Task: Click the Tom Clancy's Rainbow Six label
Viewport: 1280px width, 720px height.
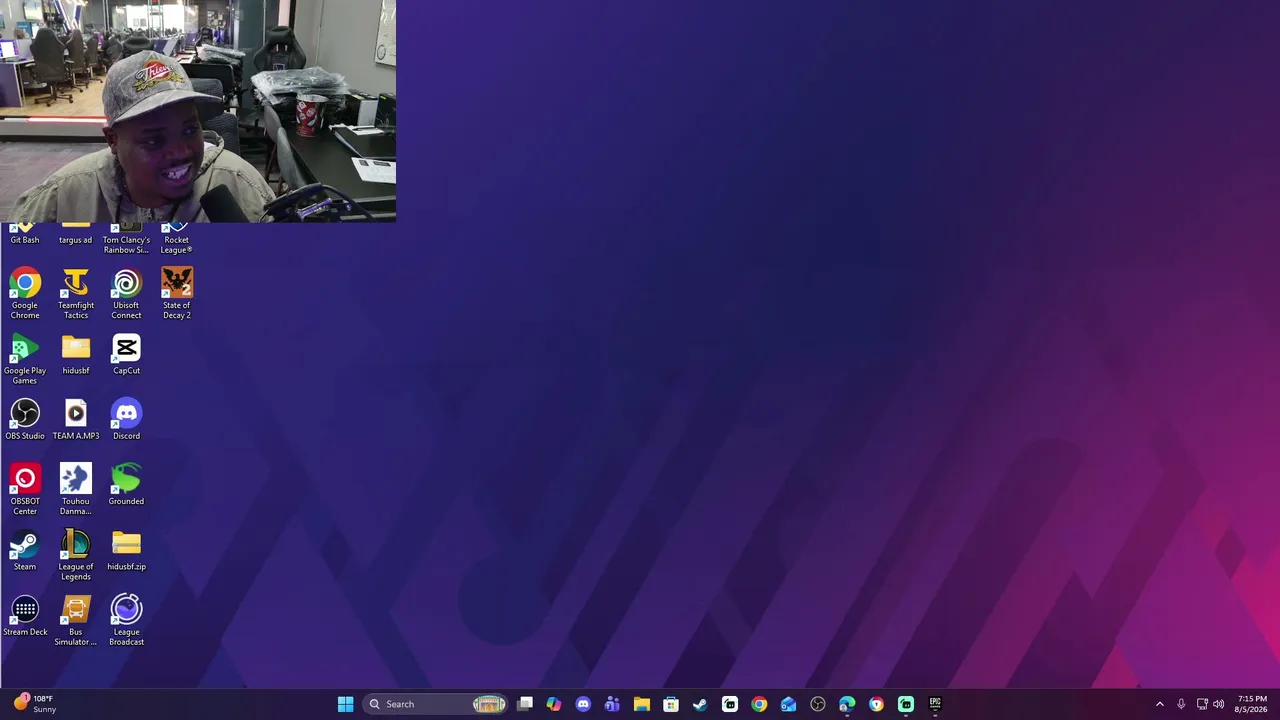Action: (126, 245)
